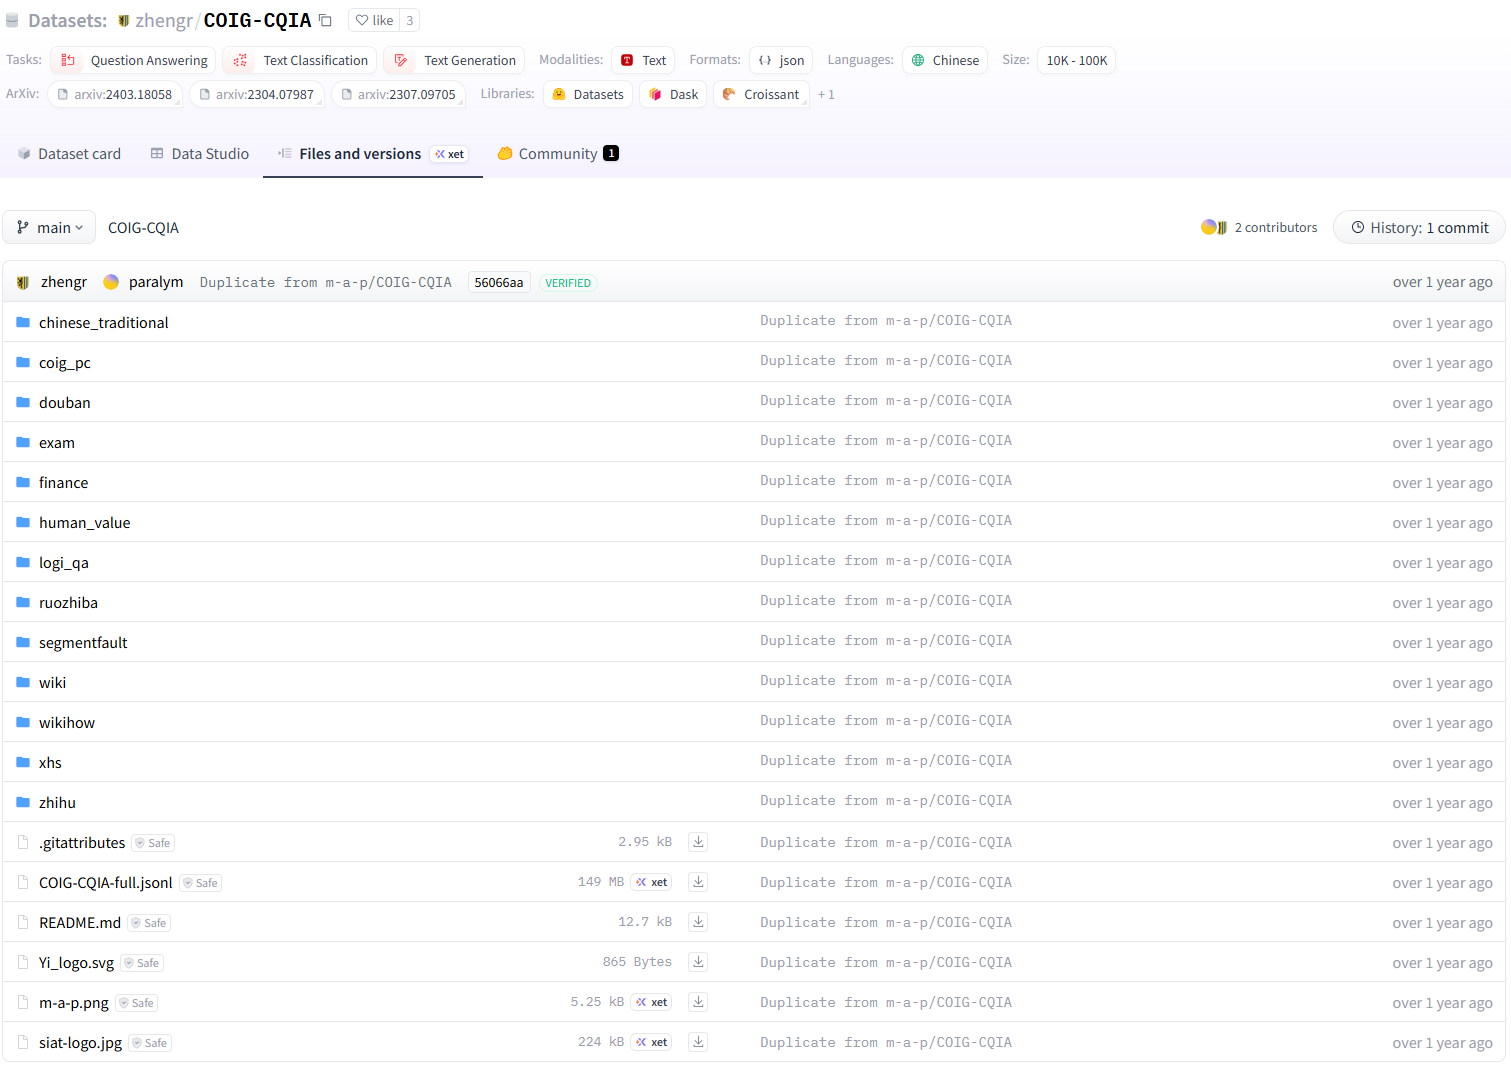Open the zhihu folder
1511x1068 pixels.
57,802
